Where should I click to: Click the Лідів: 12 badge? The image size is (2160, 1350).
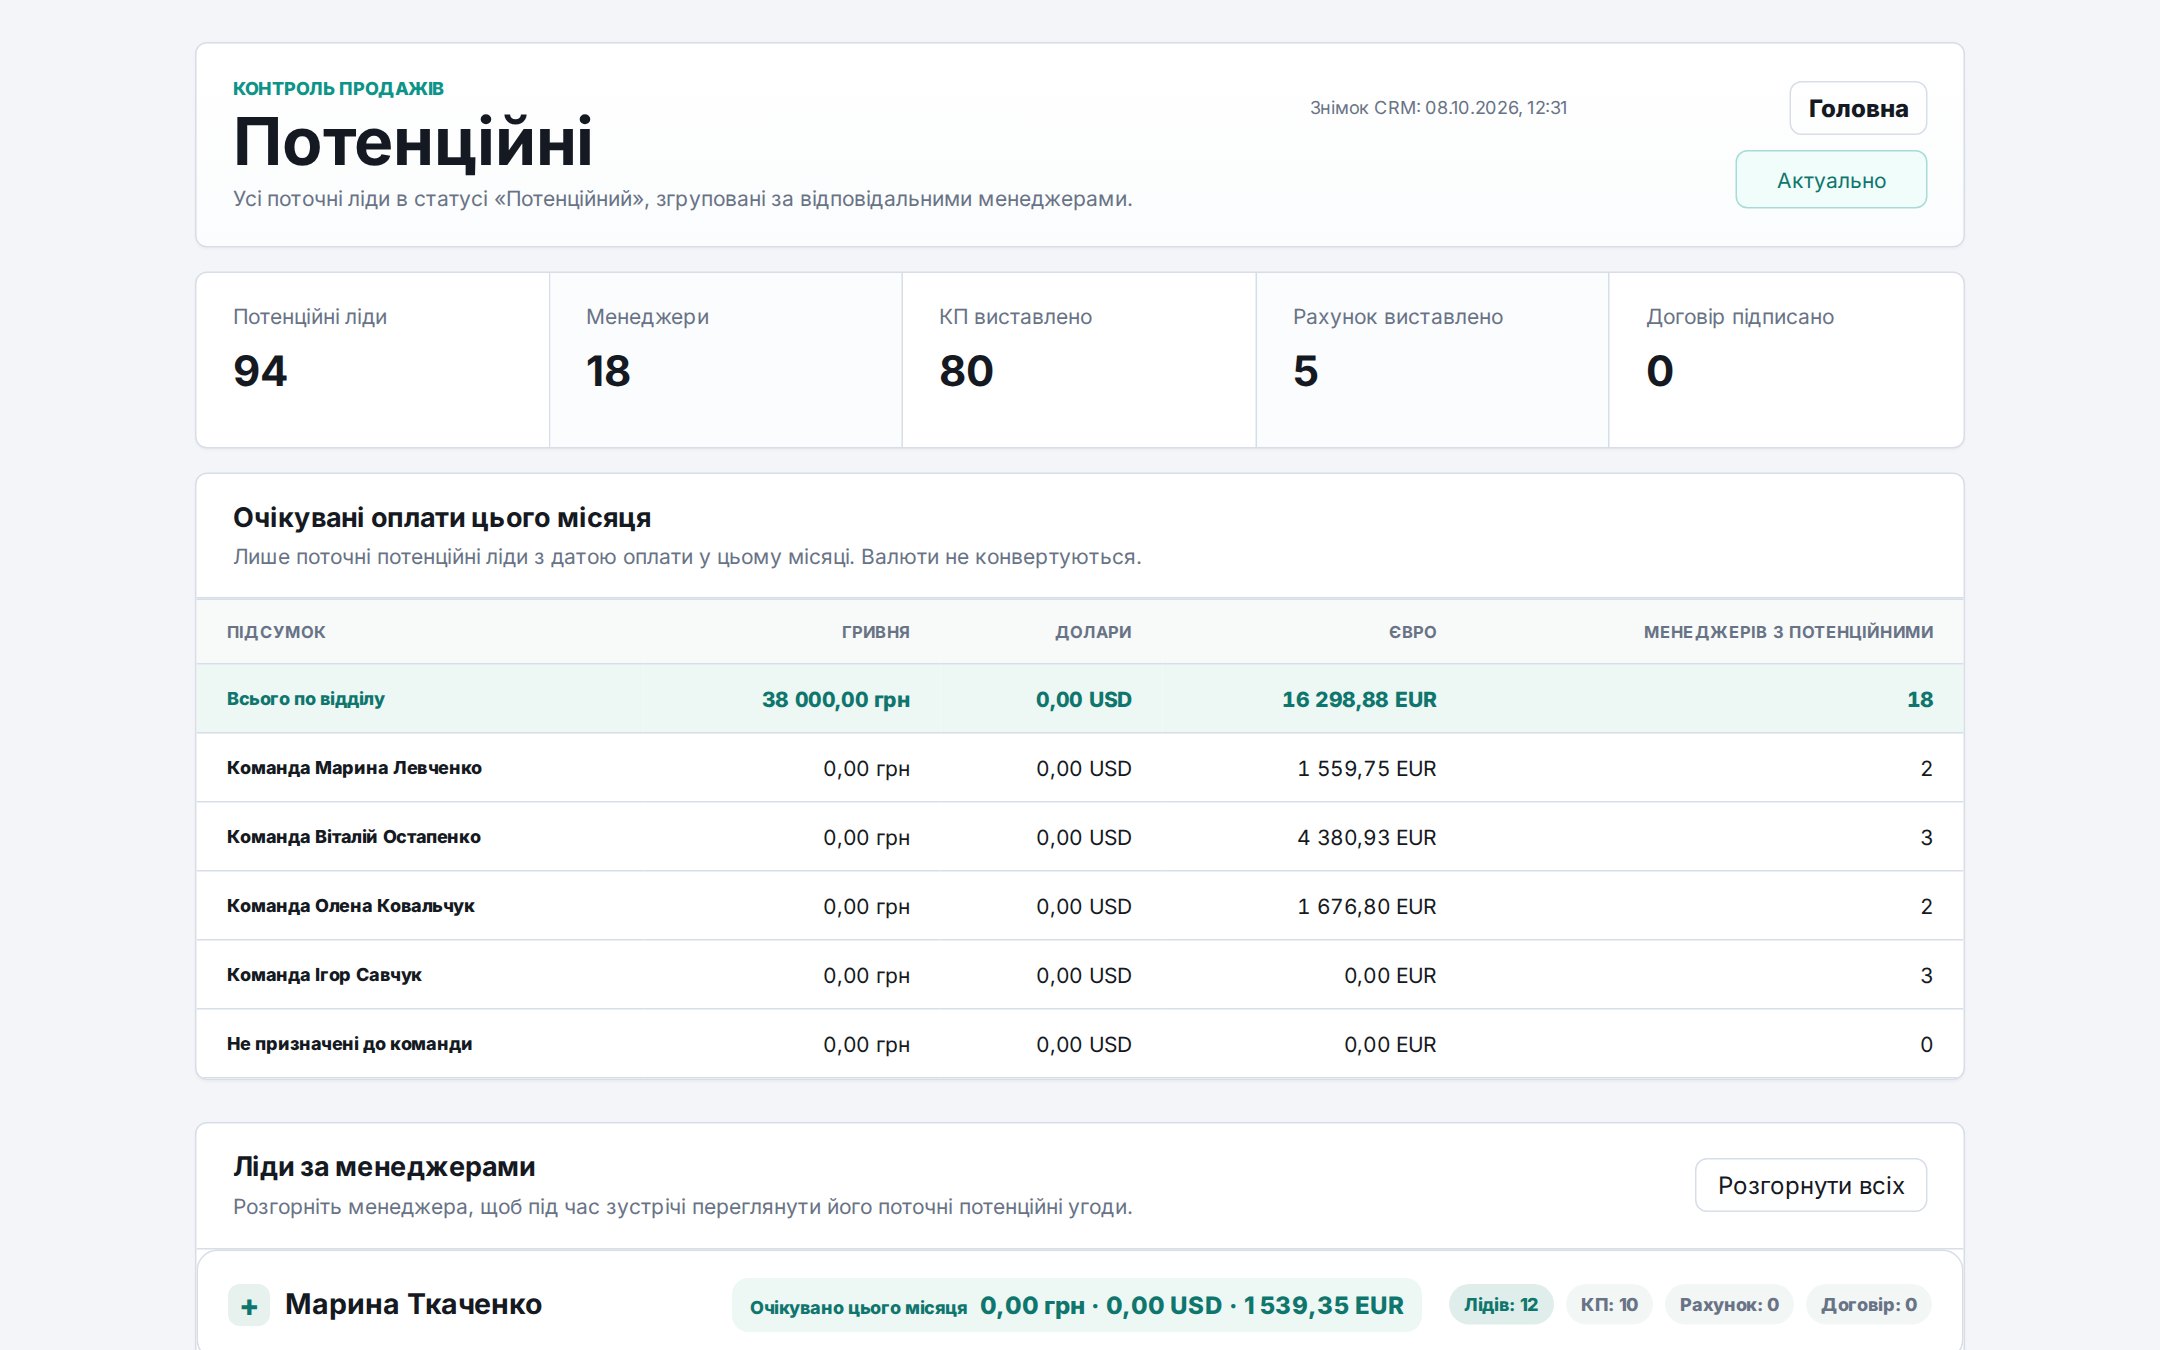(1501, 1305)
